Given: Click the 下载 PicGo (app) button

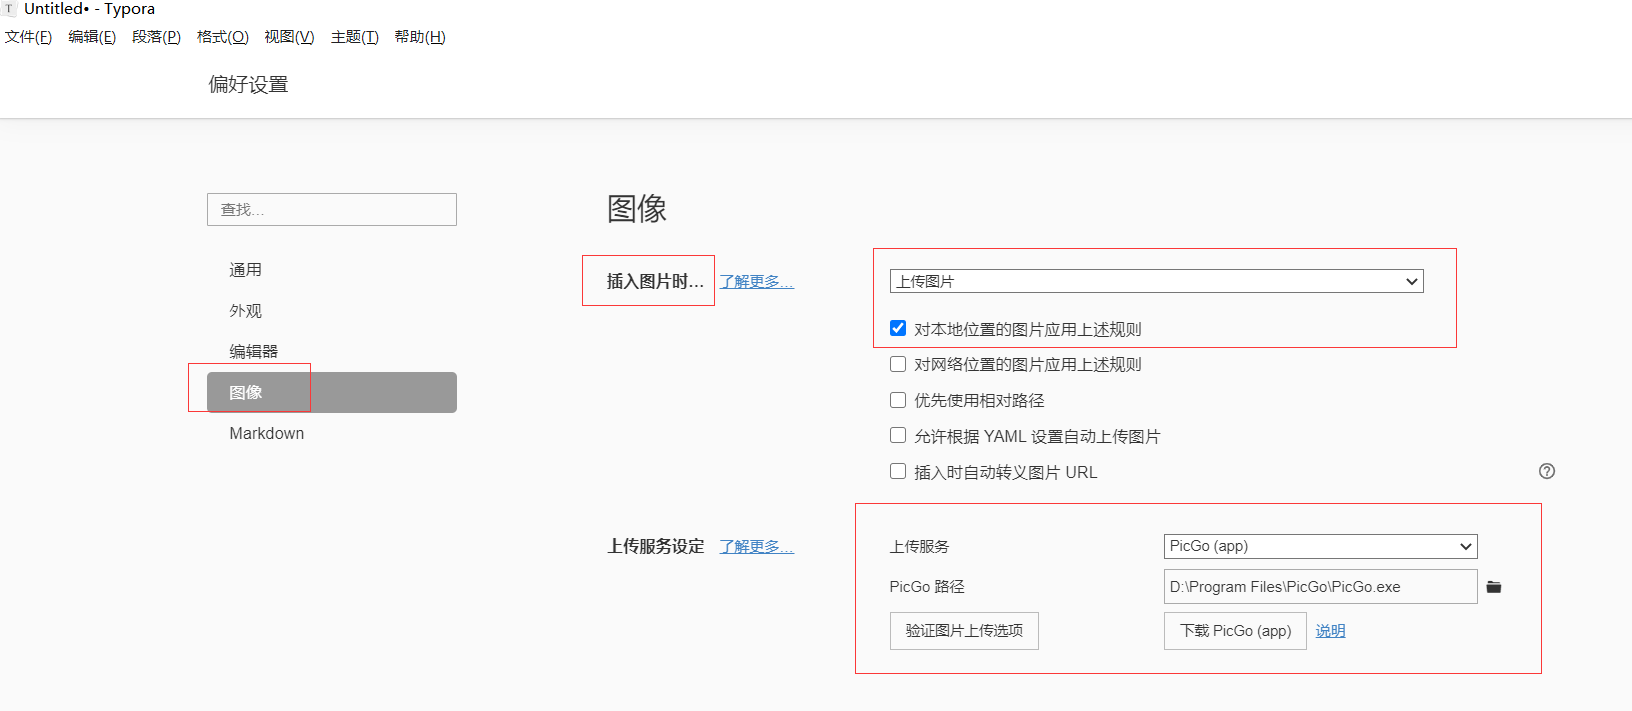Looking at the screenshot, I should 1235,631.
